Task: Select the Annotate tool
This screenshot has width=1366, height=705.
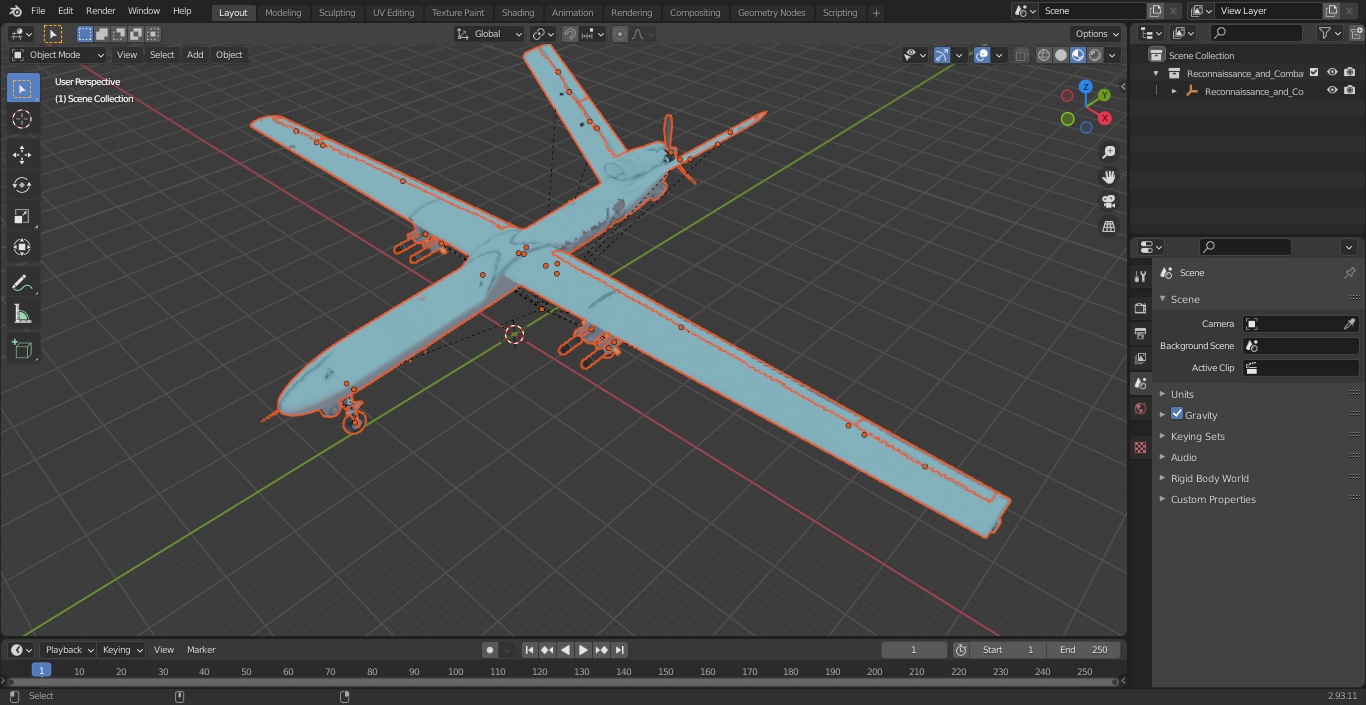Action: (22, 284)
